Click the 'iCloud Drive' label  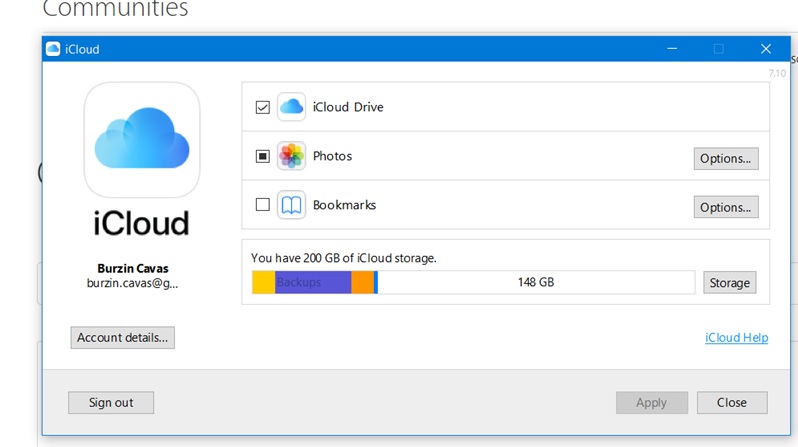click(x=348, y=107)
